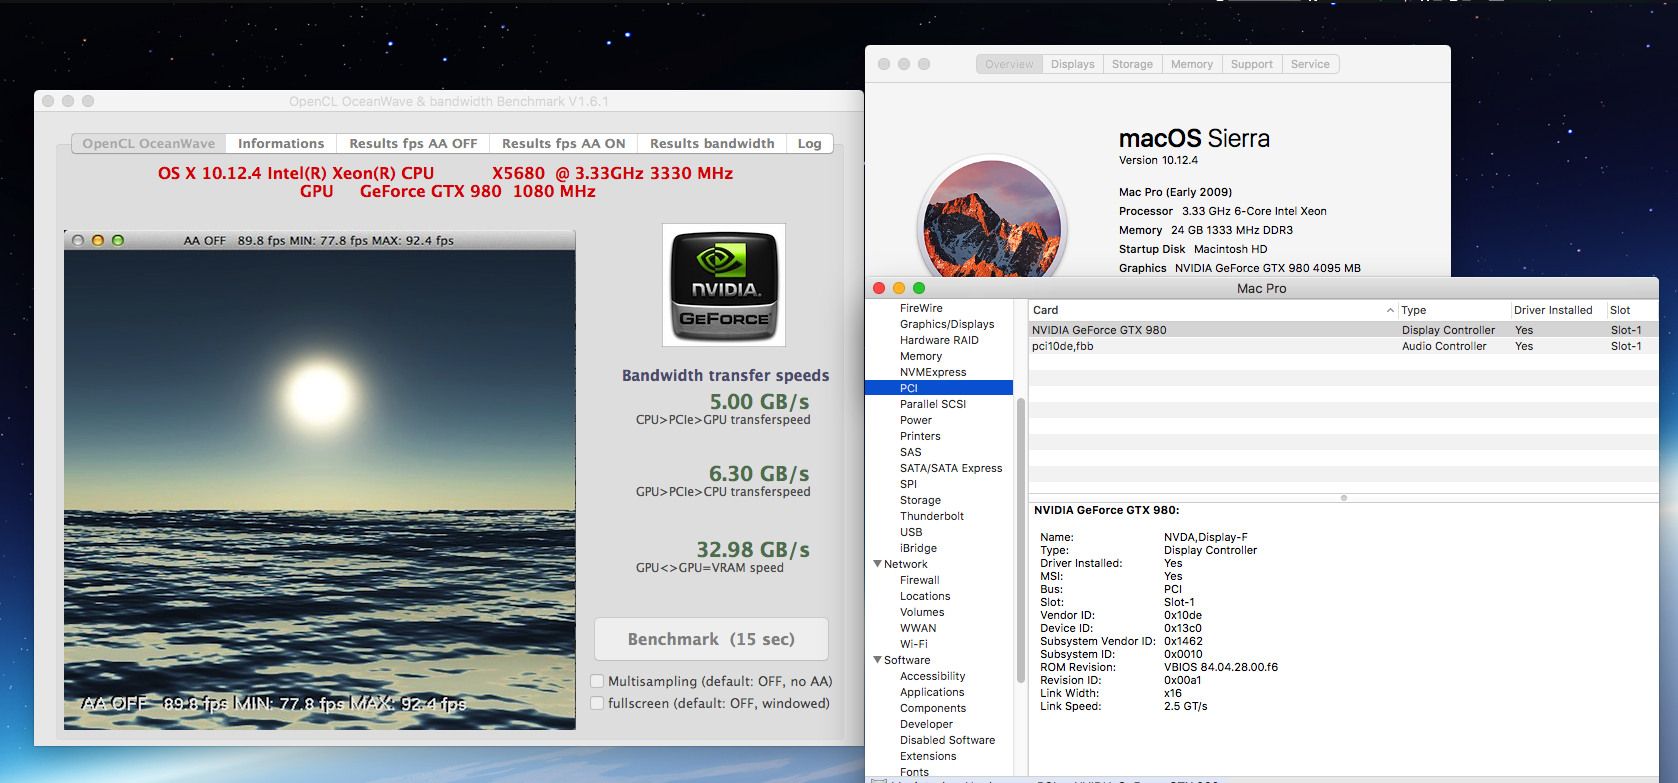Minimize the Mac Pro System Information window
This screenshot has height=783, width=1678.
899,288
